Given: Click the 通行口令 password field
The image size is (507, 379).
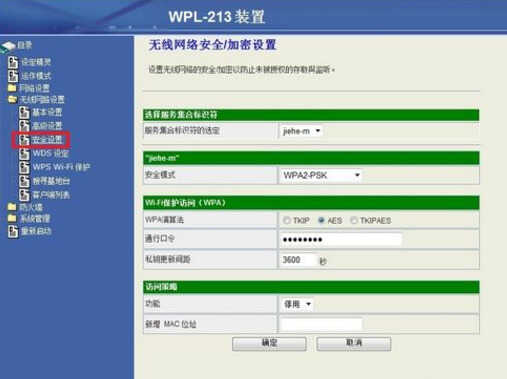Looking at the screenshot, I should [x=341, y=239].
